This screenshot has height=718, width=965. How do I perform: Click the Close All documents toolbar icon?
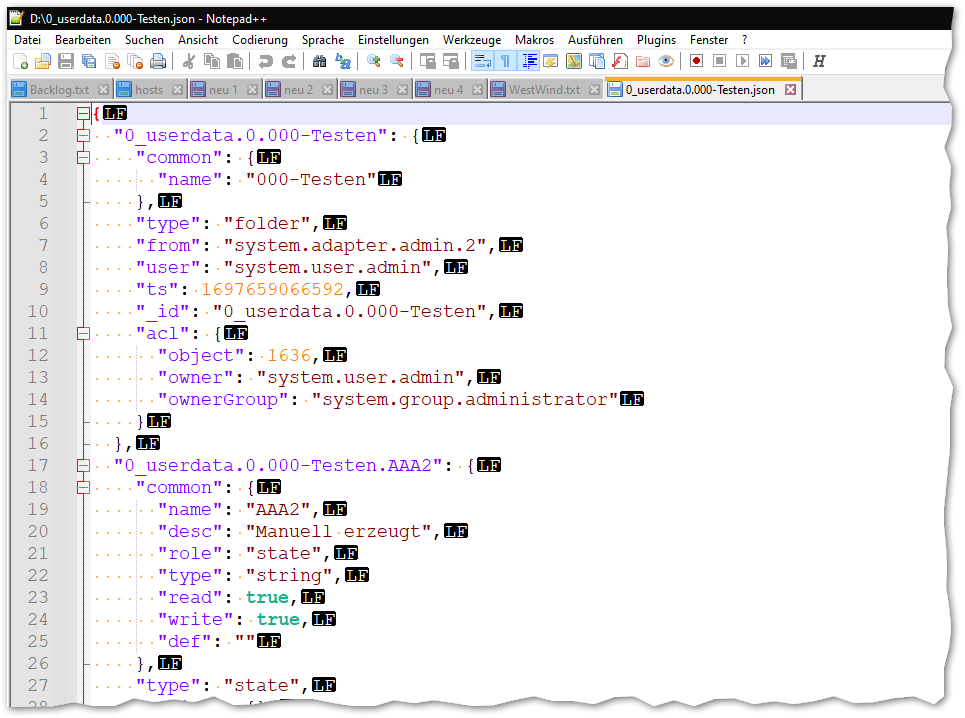tap(135, 62)
